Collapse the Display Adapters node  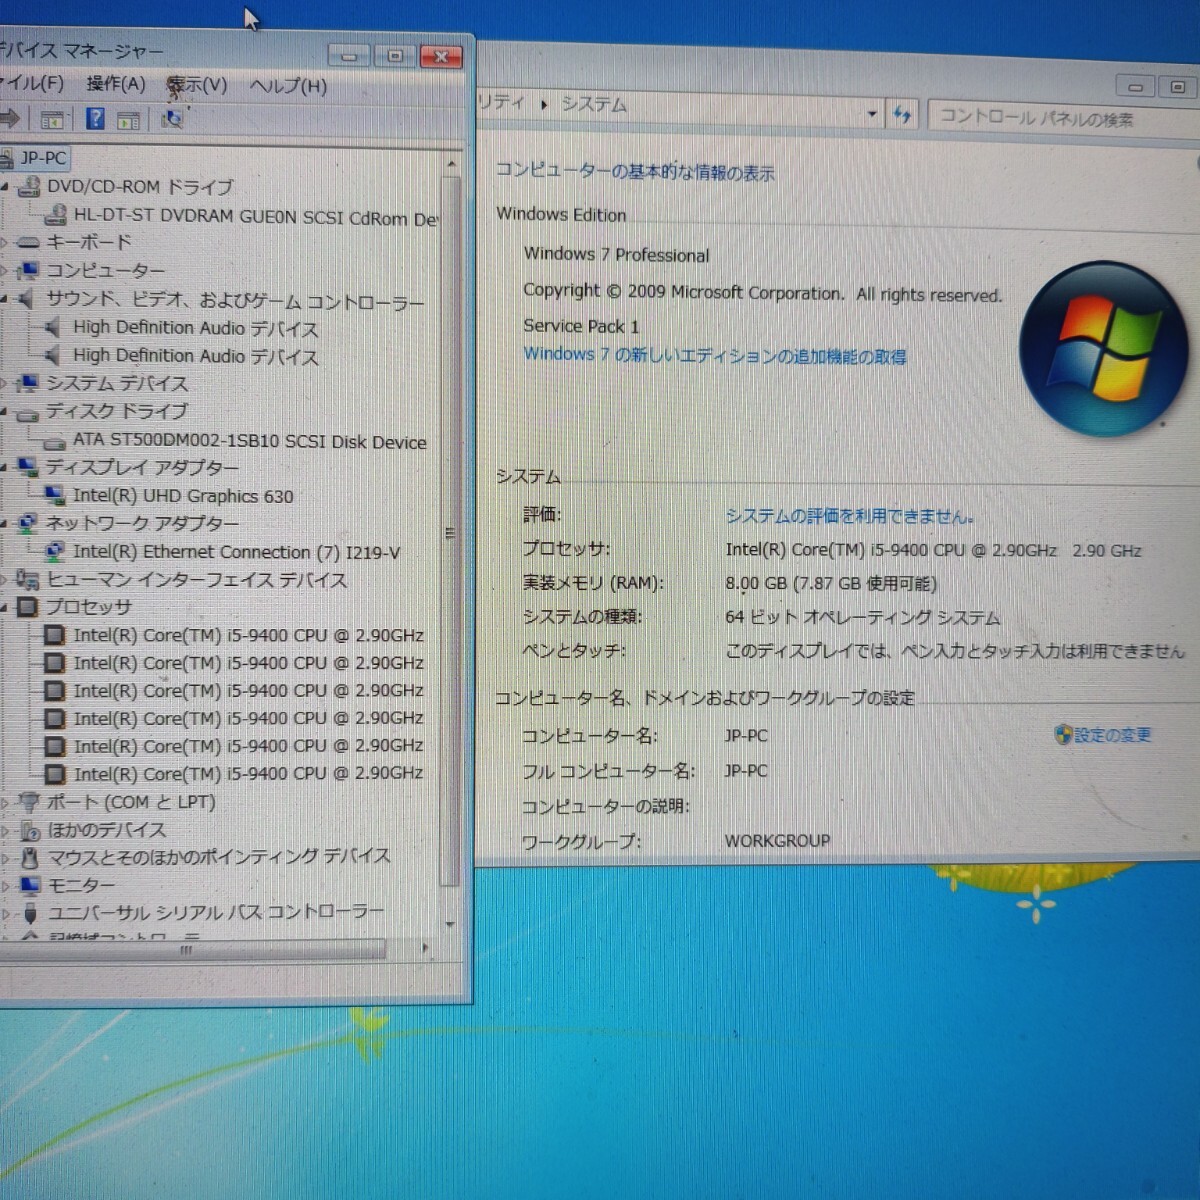coord(5,468)
